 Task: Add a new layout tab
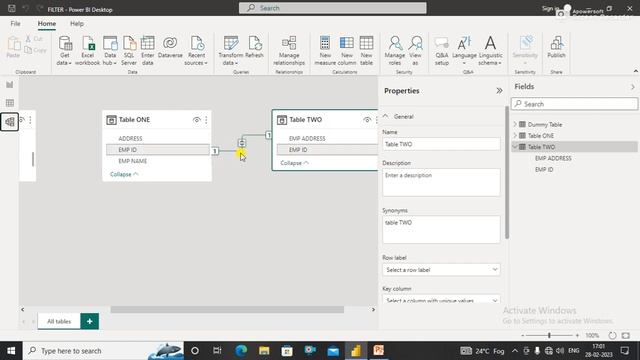[89, 321]
